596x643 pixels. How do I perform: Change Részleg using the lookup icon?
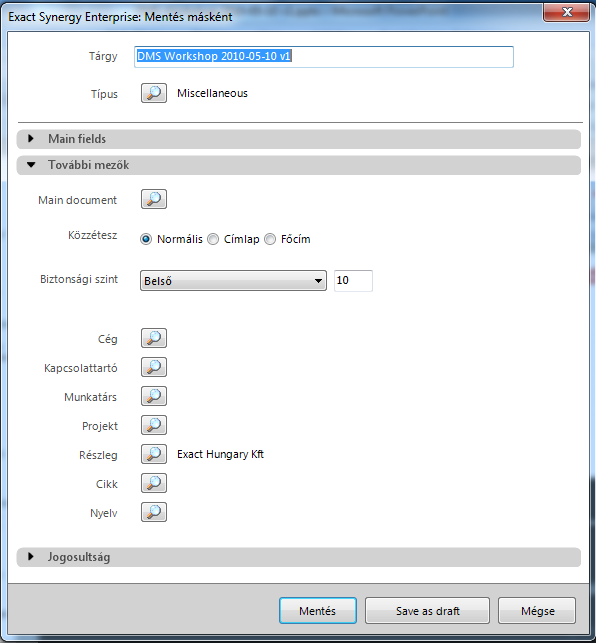click(x=154, y=454)
